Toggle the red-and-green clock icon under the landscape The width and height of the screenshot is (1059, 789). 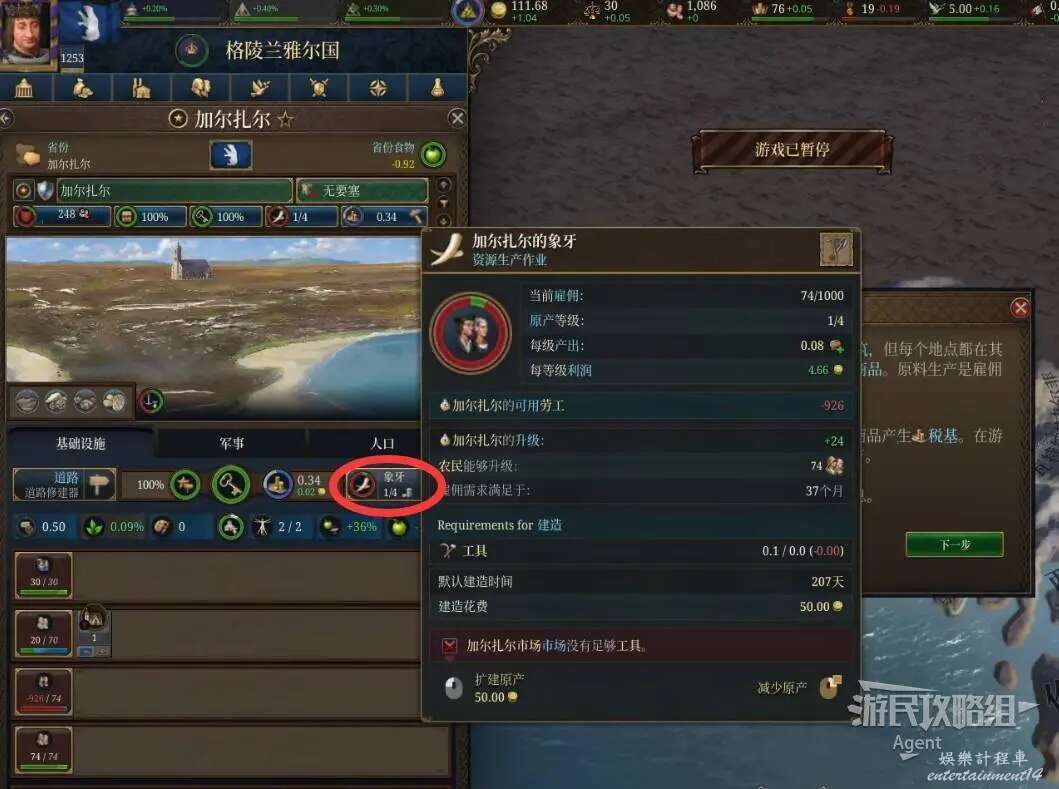click(x=151, y=401)
